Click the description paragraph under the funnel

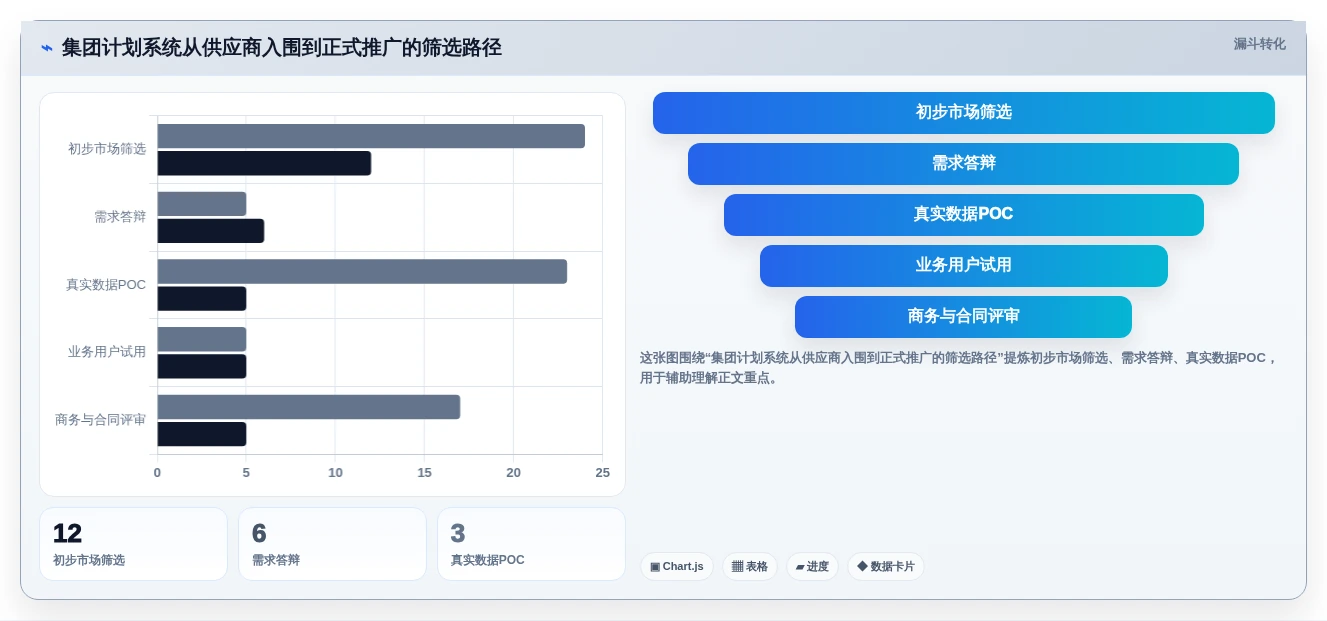click(960, 368)
